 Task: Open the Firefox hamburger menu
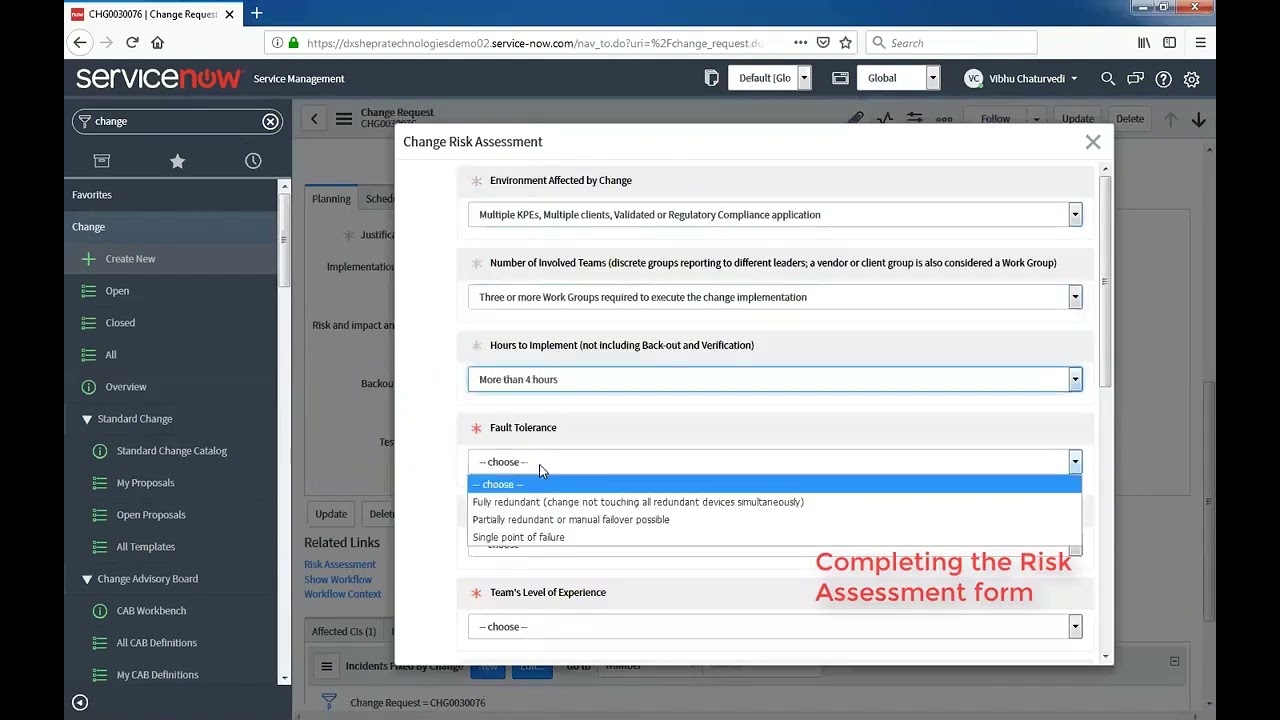(x=1200, y=43)
